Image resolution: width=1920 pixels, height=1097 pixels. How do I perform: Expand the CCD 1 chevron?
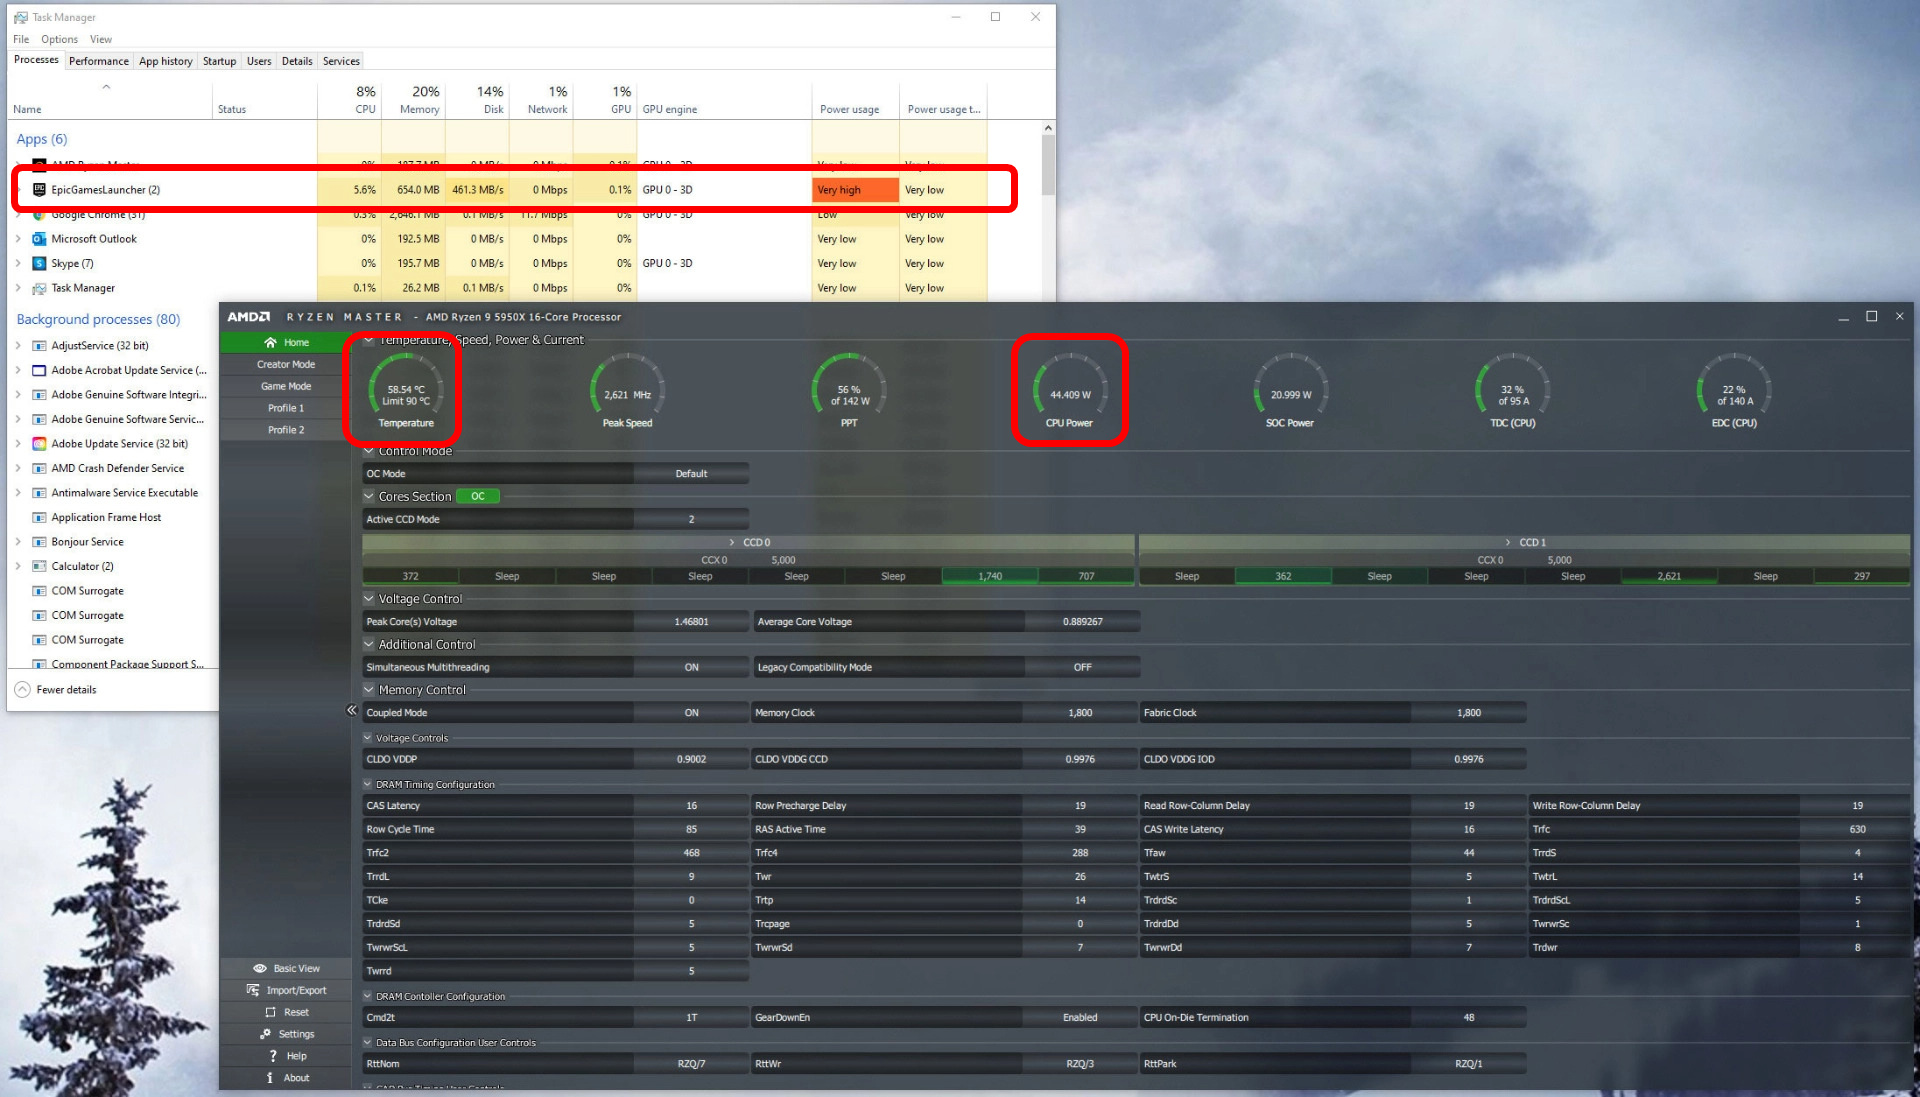click(x=1508, y=542)
